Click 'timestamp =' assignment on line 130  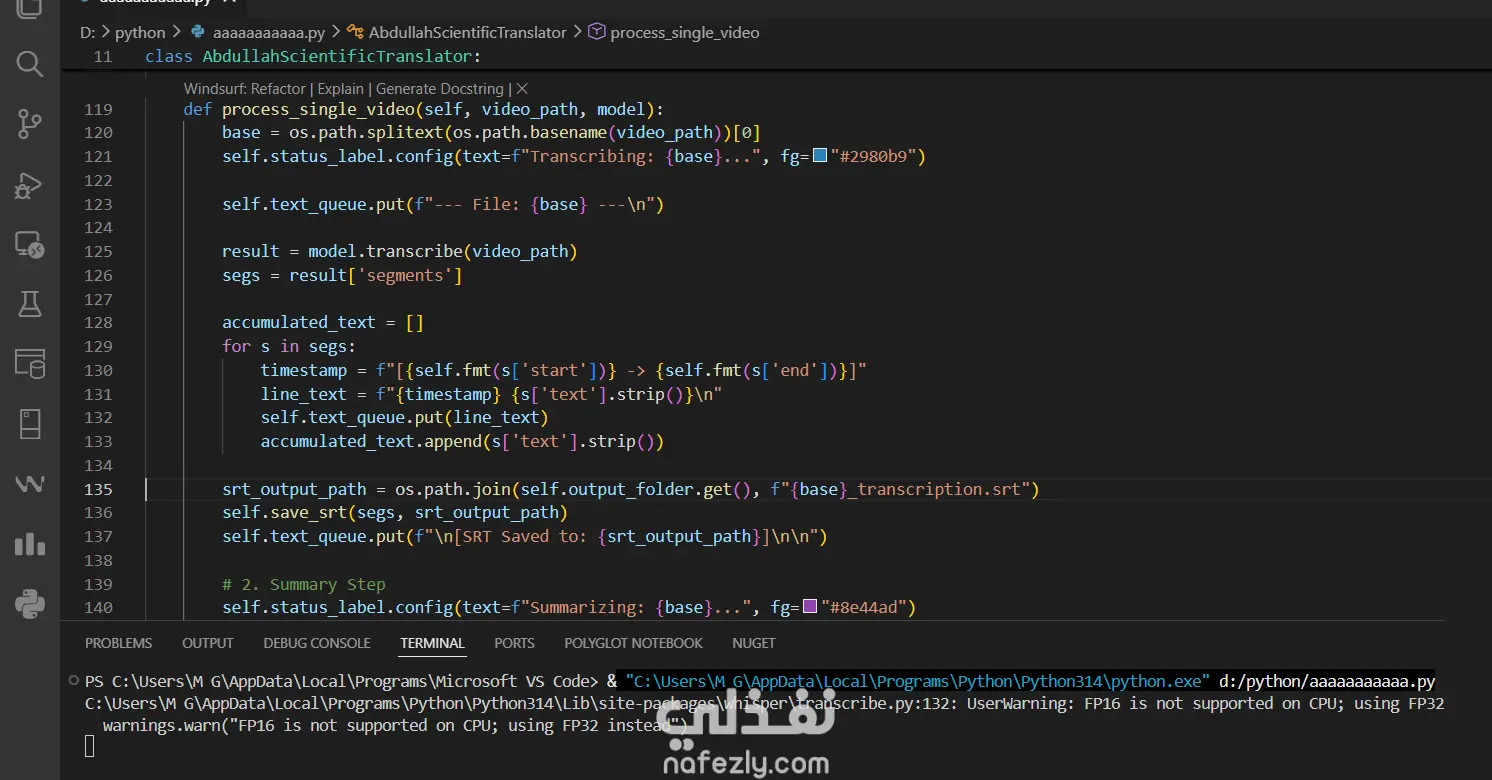point(314,370)
